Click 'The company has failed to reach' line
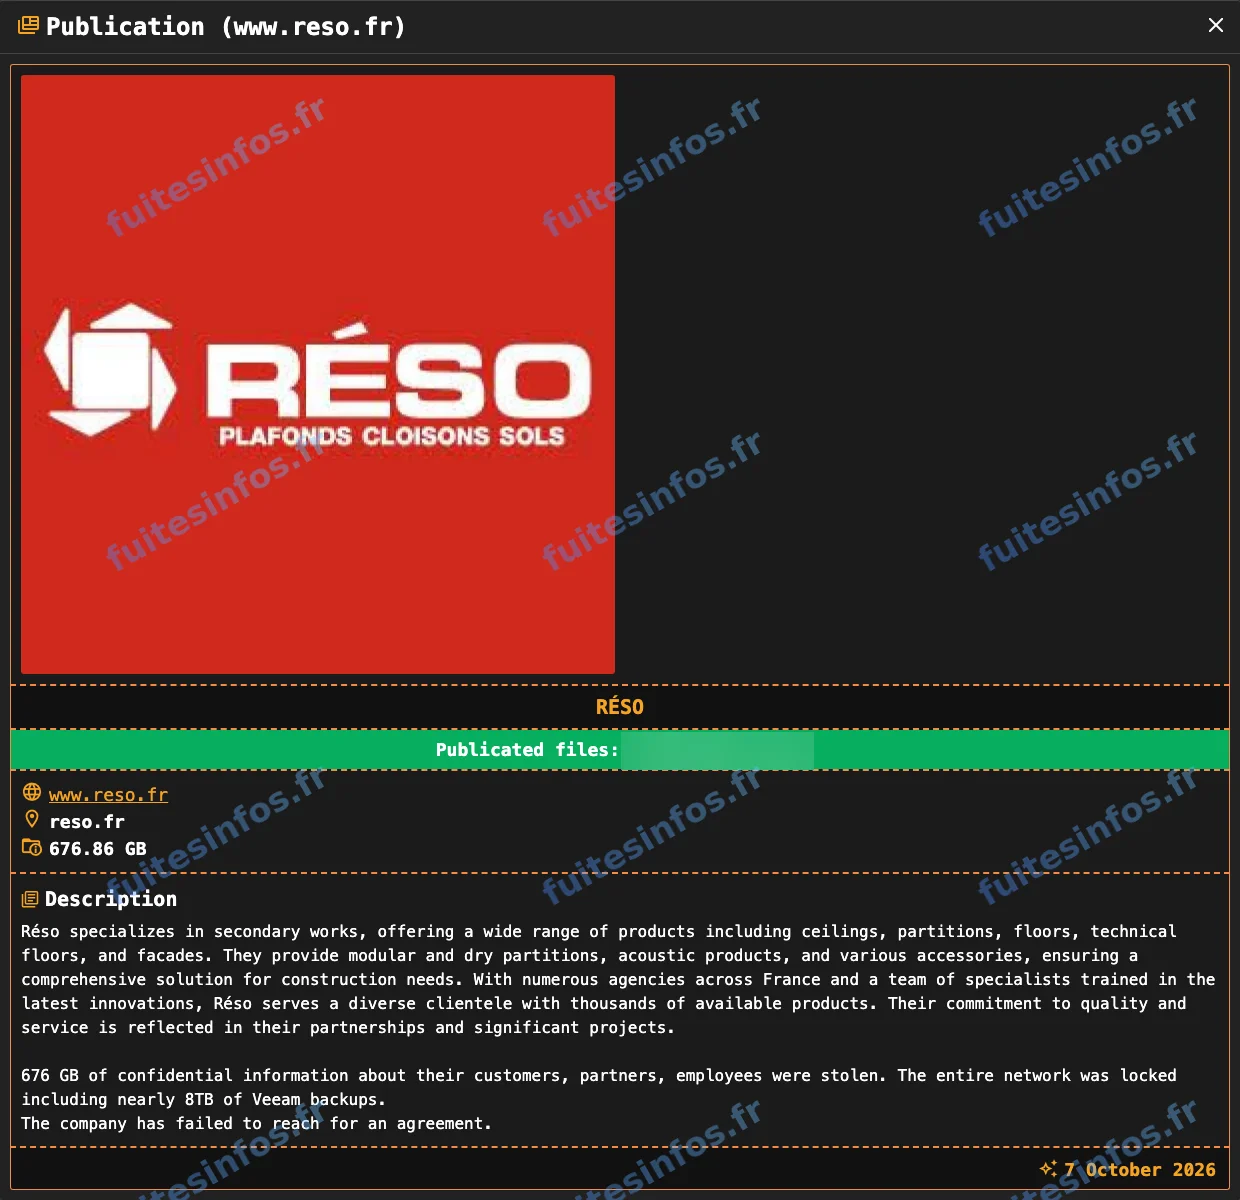 pos(257,1123)
